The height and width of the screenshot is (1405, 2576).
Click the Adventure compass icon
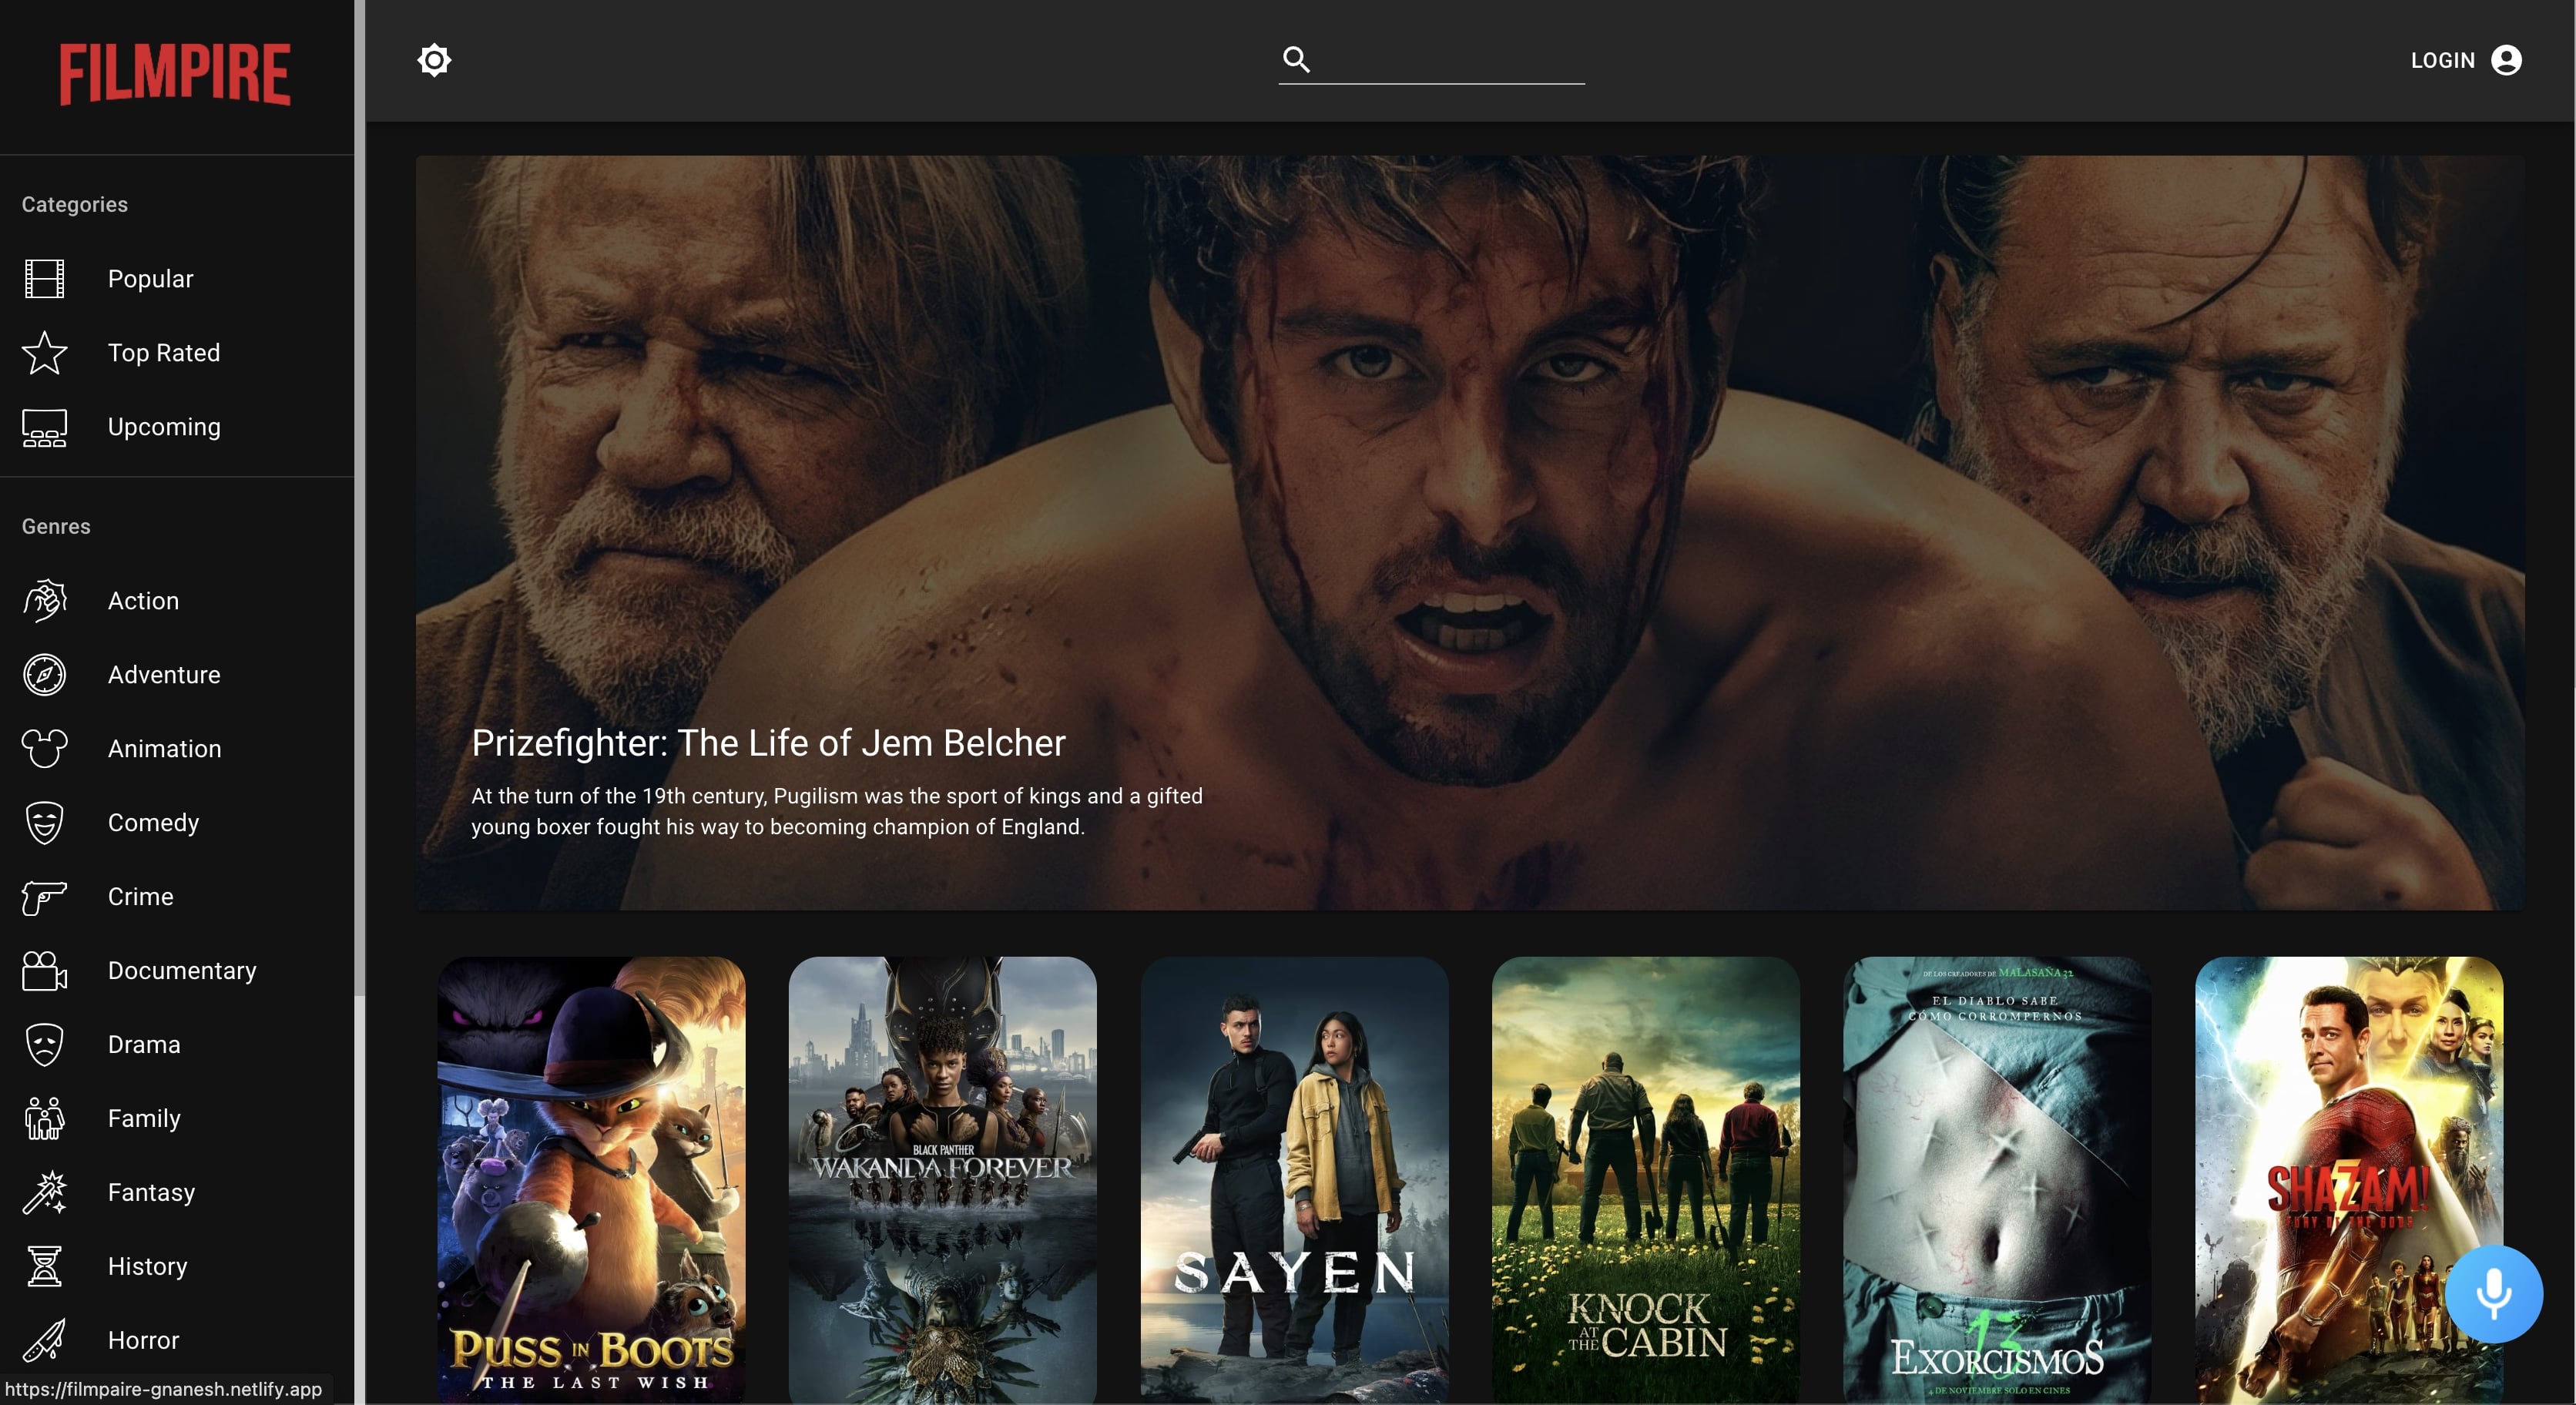point(44,675)
